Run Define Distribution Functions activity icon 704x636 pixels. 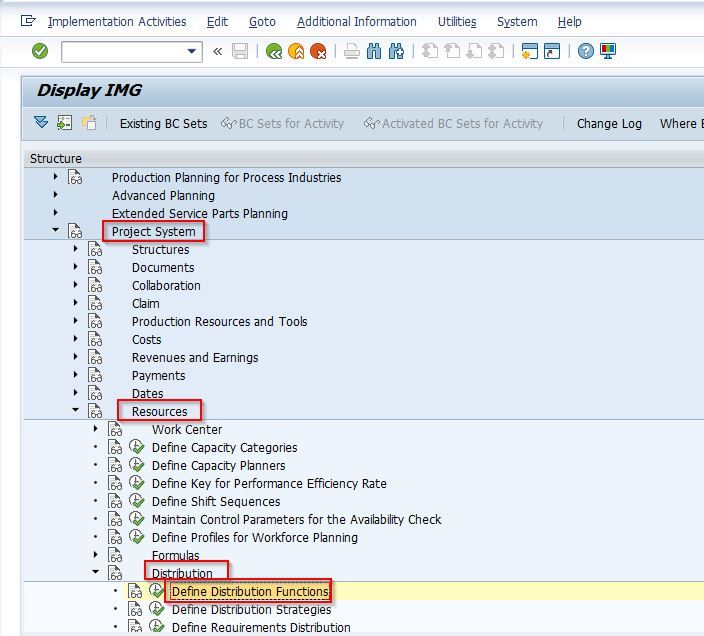coord(156,591)
